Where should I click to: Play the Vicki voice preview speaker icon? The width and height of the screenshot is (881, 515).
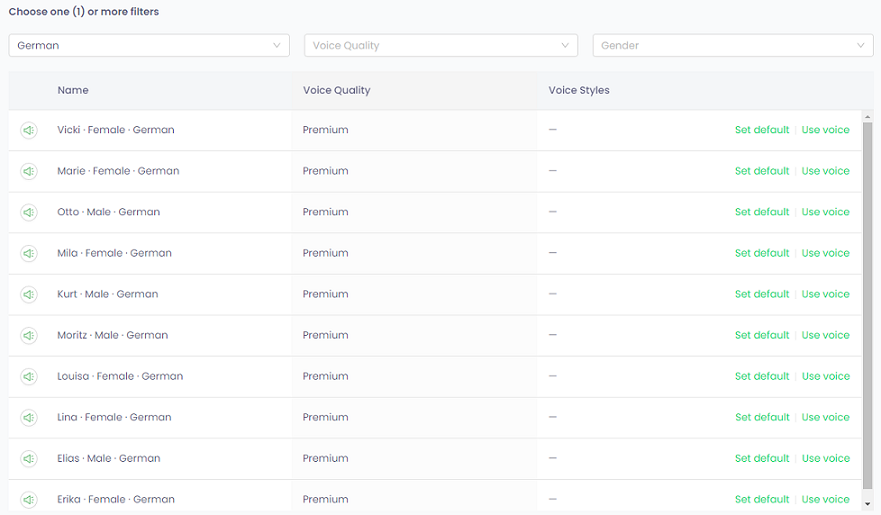(29, 130)
